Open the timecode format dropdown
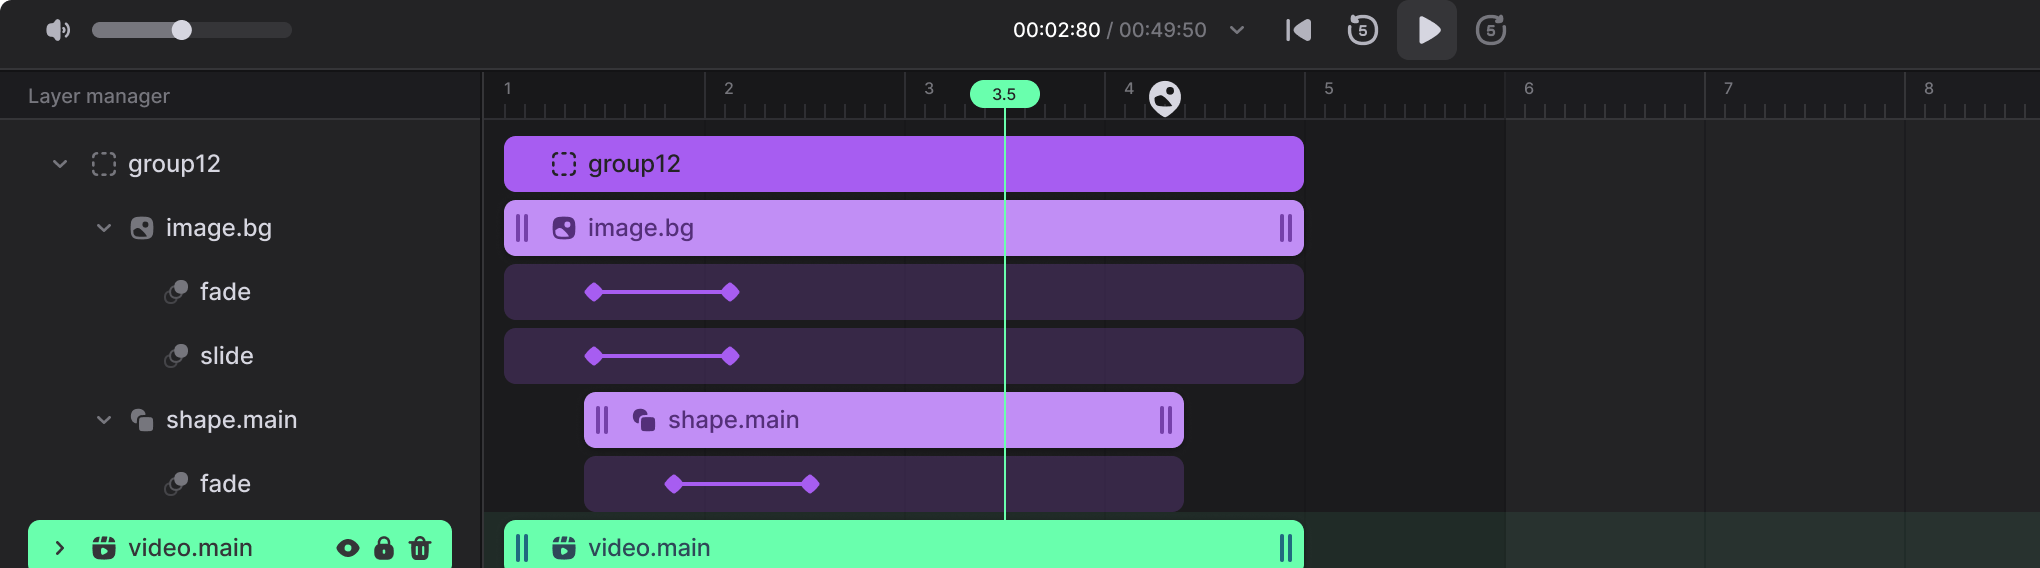 (x=1237, y=30)
